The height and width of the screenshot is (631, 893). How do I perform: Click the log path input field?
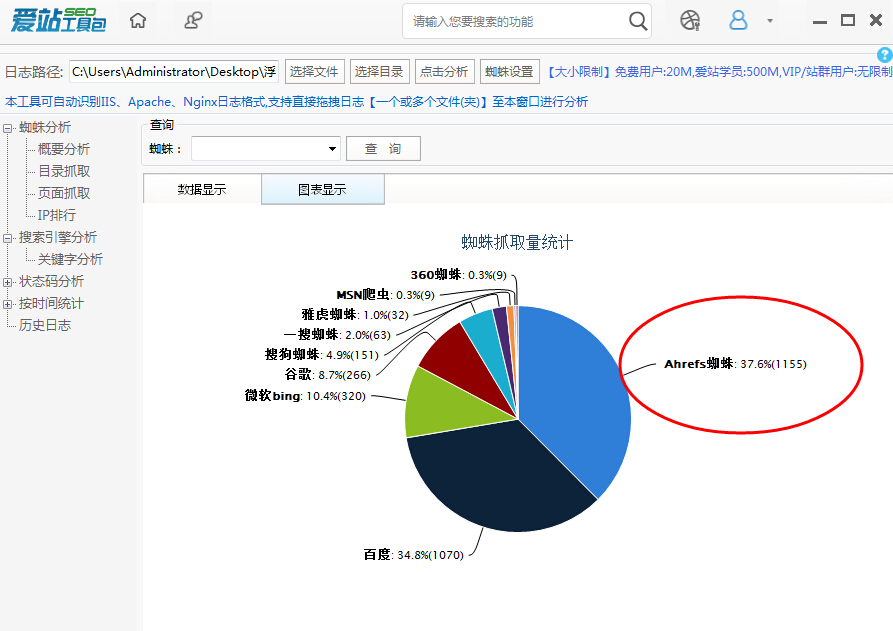pyautogui.click(x=174, y=72)
